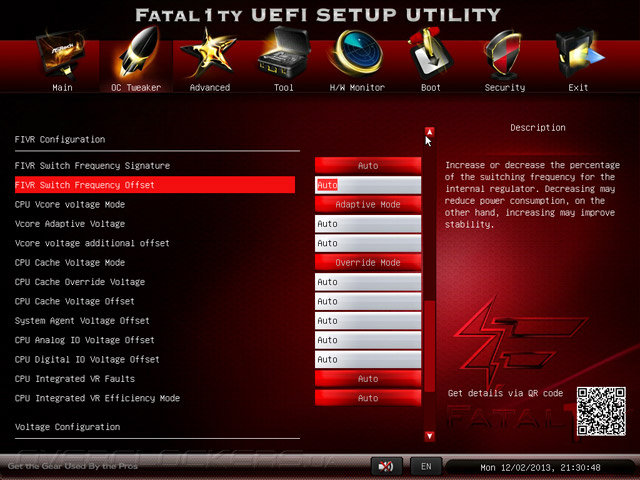640x480 pixels.
Task: Select System Agent Voltage Offset label
Action: pos(82,321)
